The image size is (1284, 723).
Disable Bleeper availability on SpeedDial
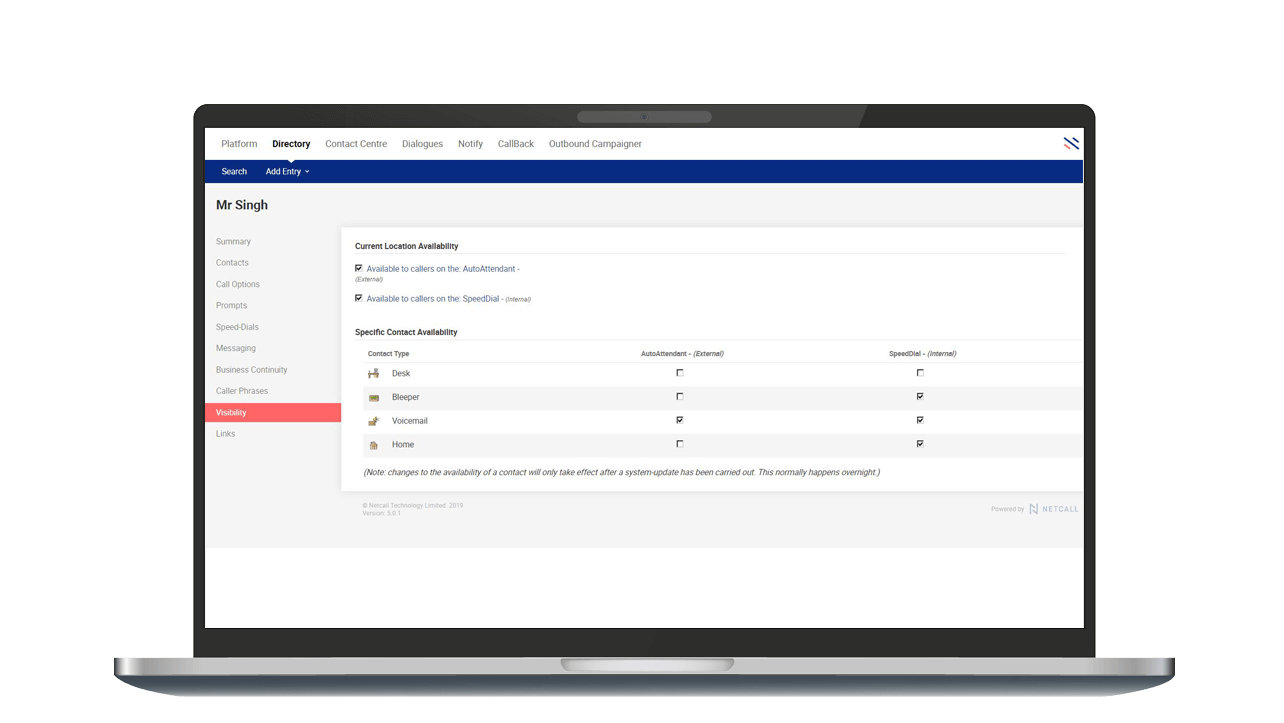click(x=920, y=396)
